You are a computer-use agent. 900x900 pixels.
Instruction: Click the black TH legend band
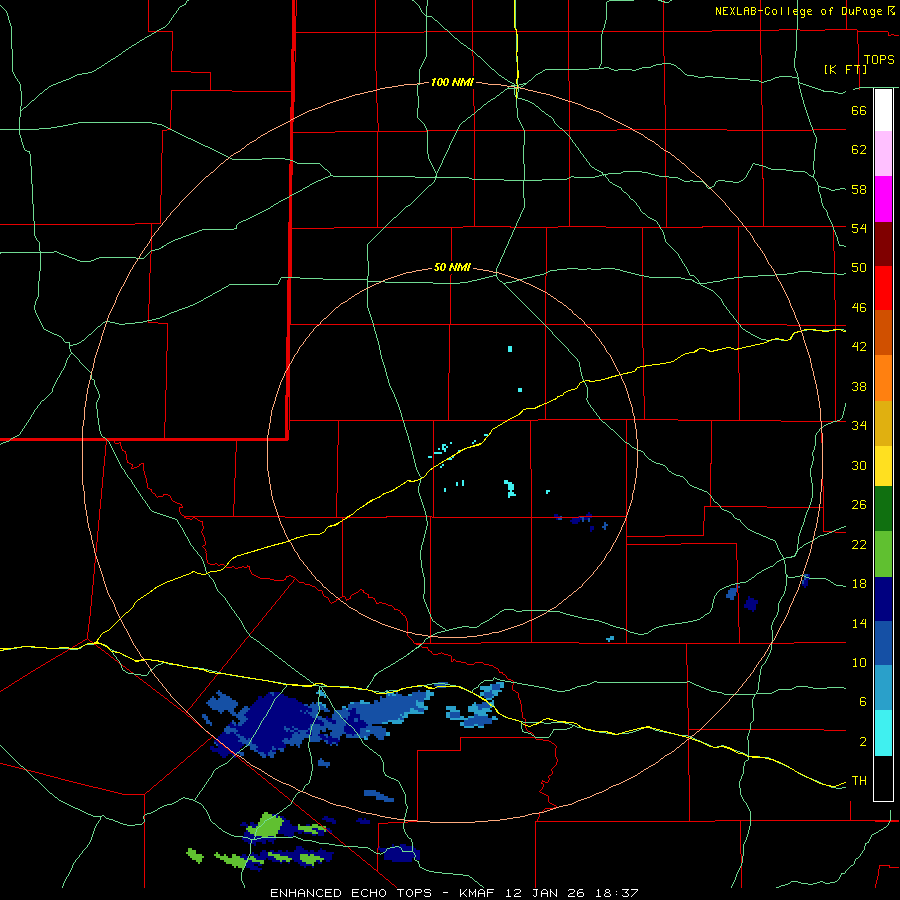click(x=883, y=778)
